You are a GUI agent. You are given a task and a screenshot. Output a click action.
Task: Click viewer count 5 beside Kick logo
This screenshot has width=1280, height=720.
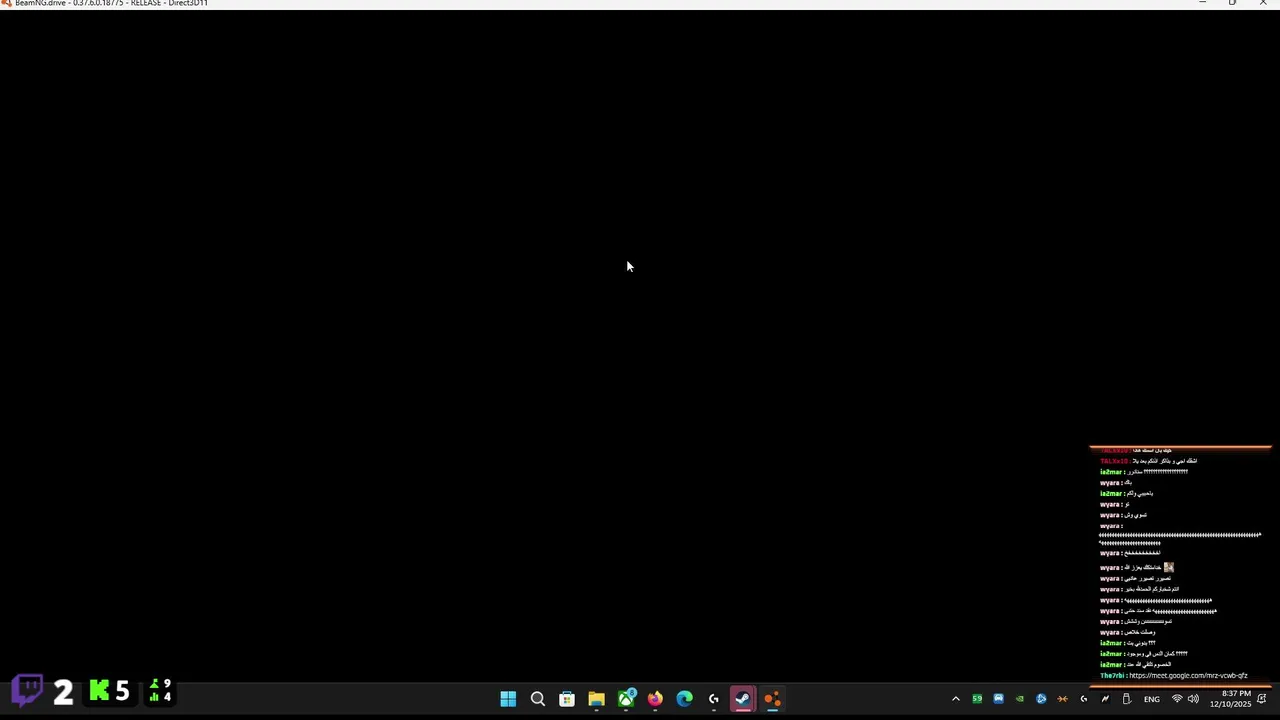click(122, 691)
